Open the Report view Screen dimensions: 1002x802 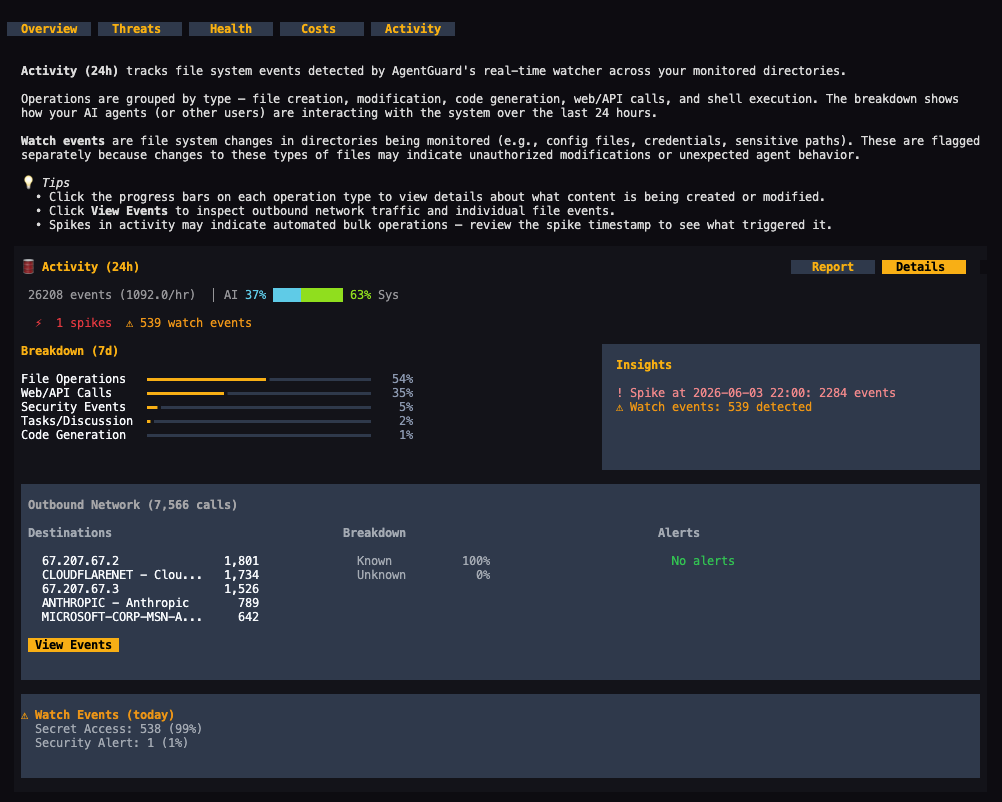tap(833, 267)
